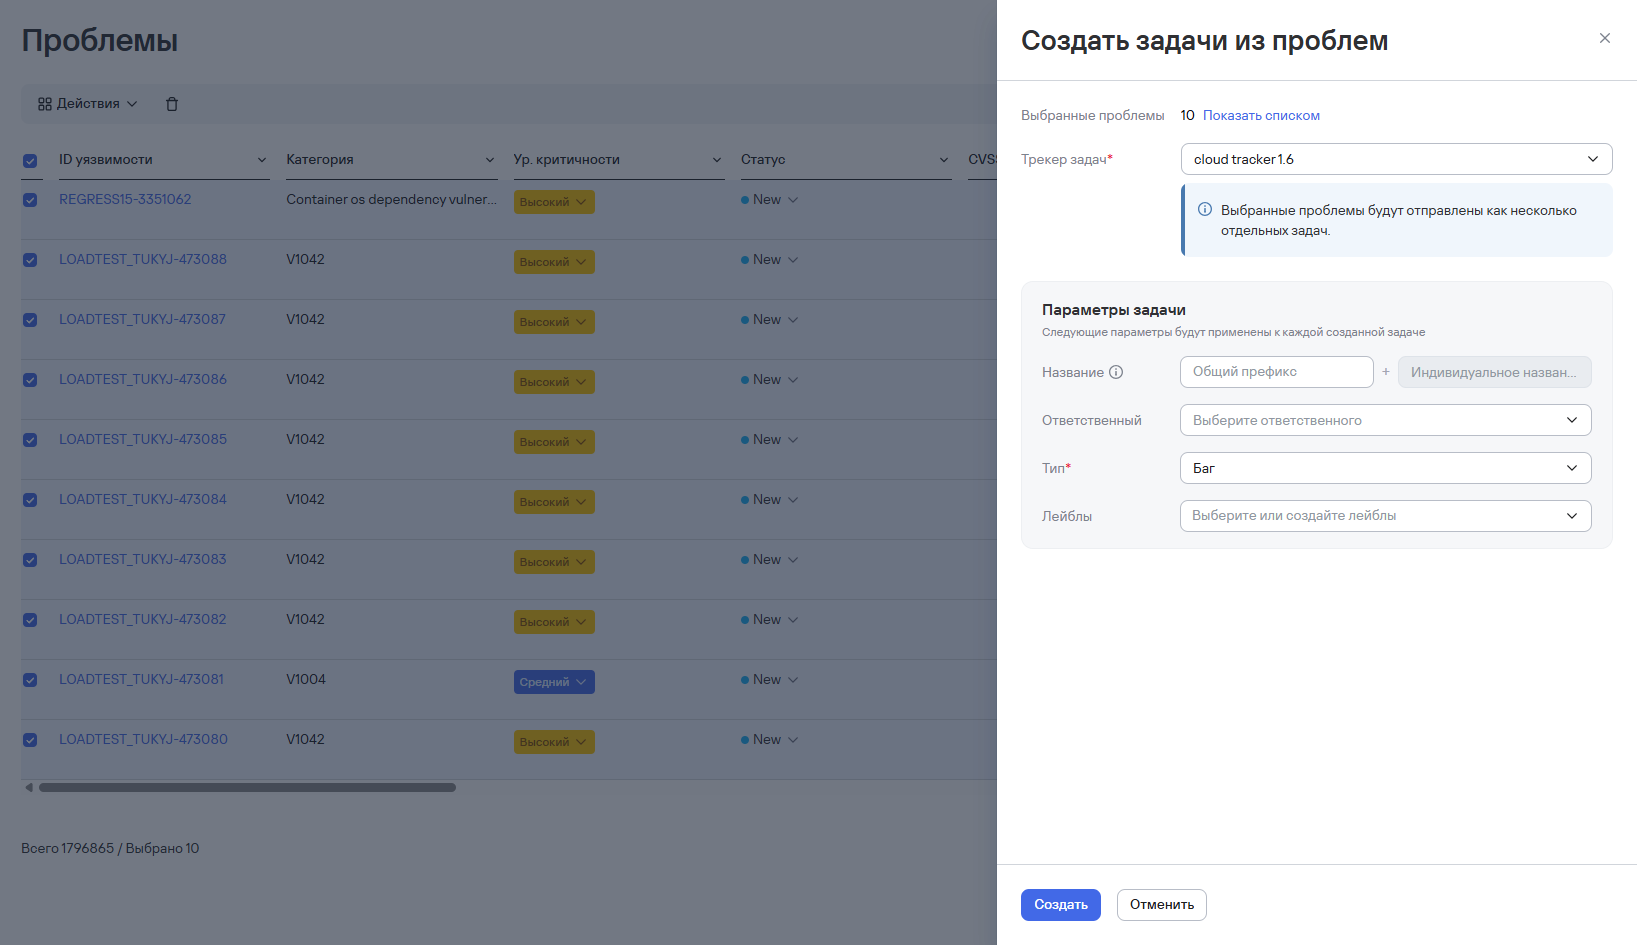Click the CVS column header
This screenshot has width=1637, height=945.
pyautogui.click(x=982, y=160)
